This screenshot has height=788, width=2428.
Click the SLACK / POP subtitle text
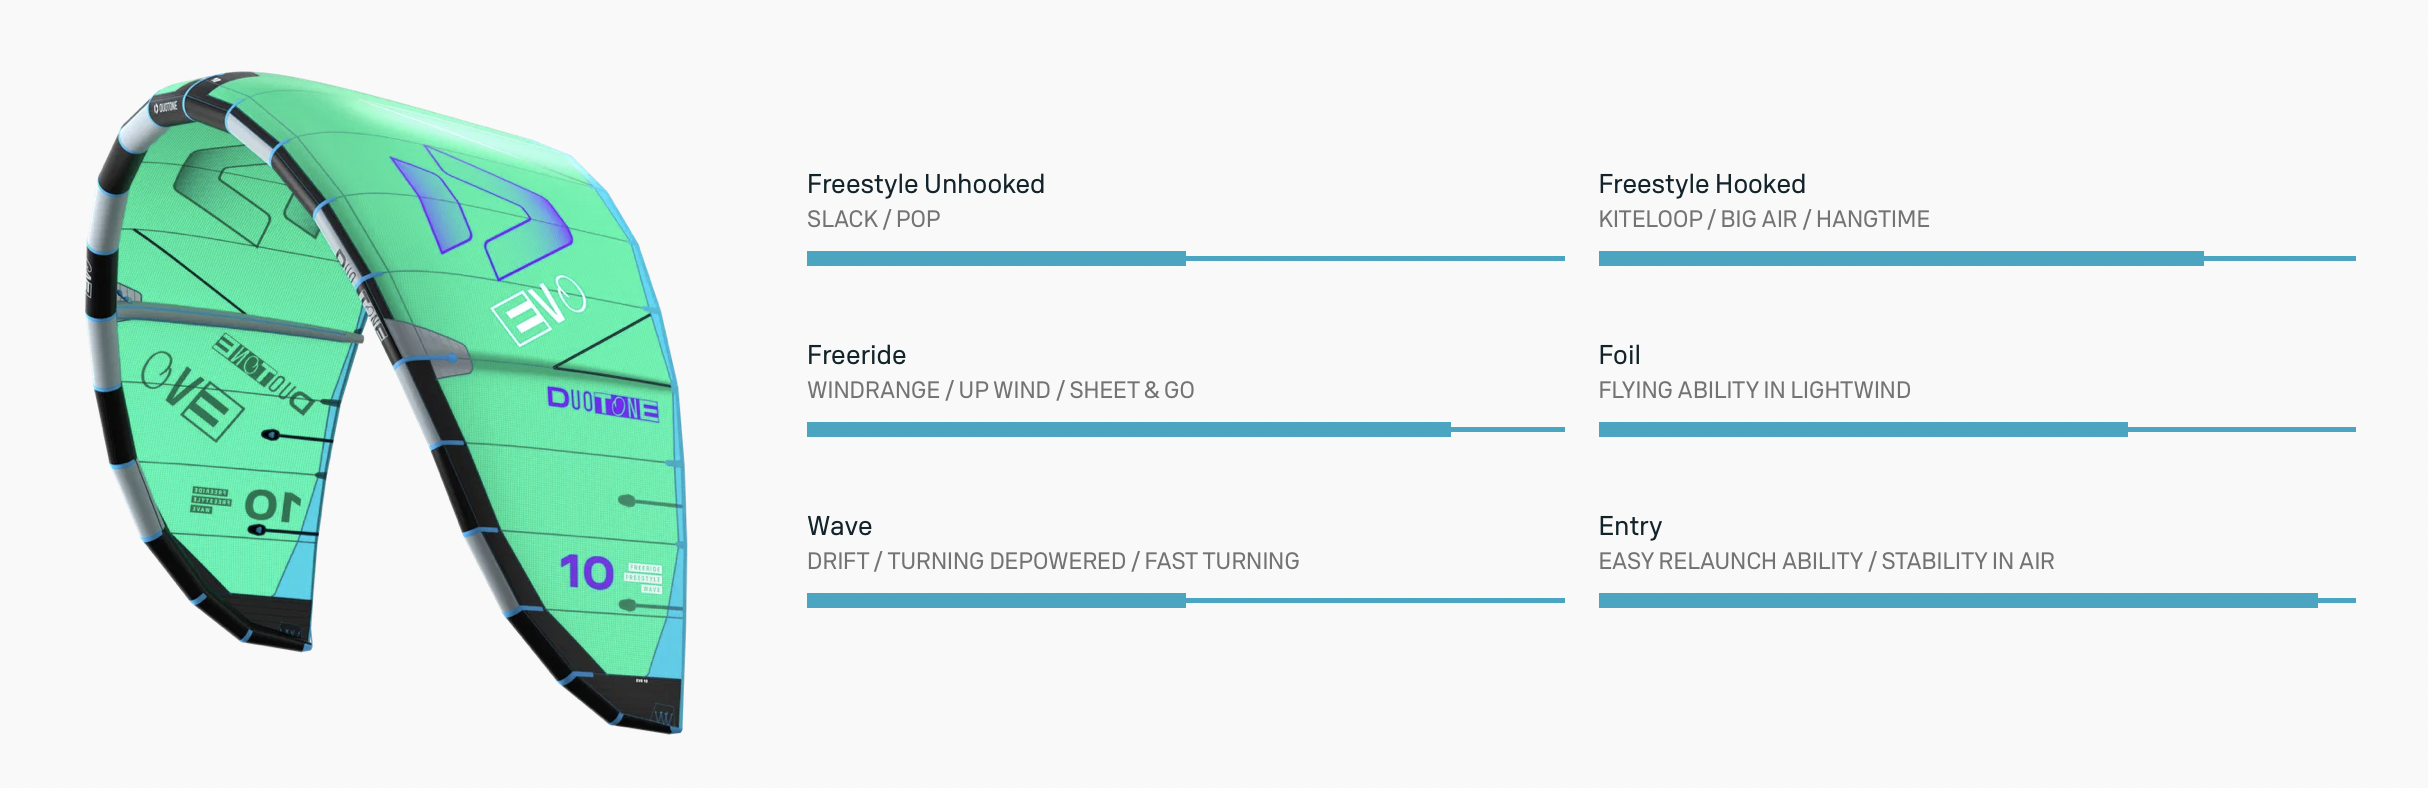click(873, 219)
